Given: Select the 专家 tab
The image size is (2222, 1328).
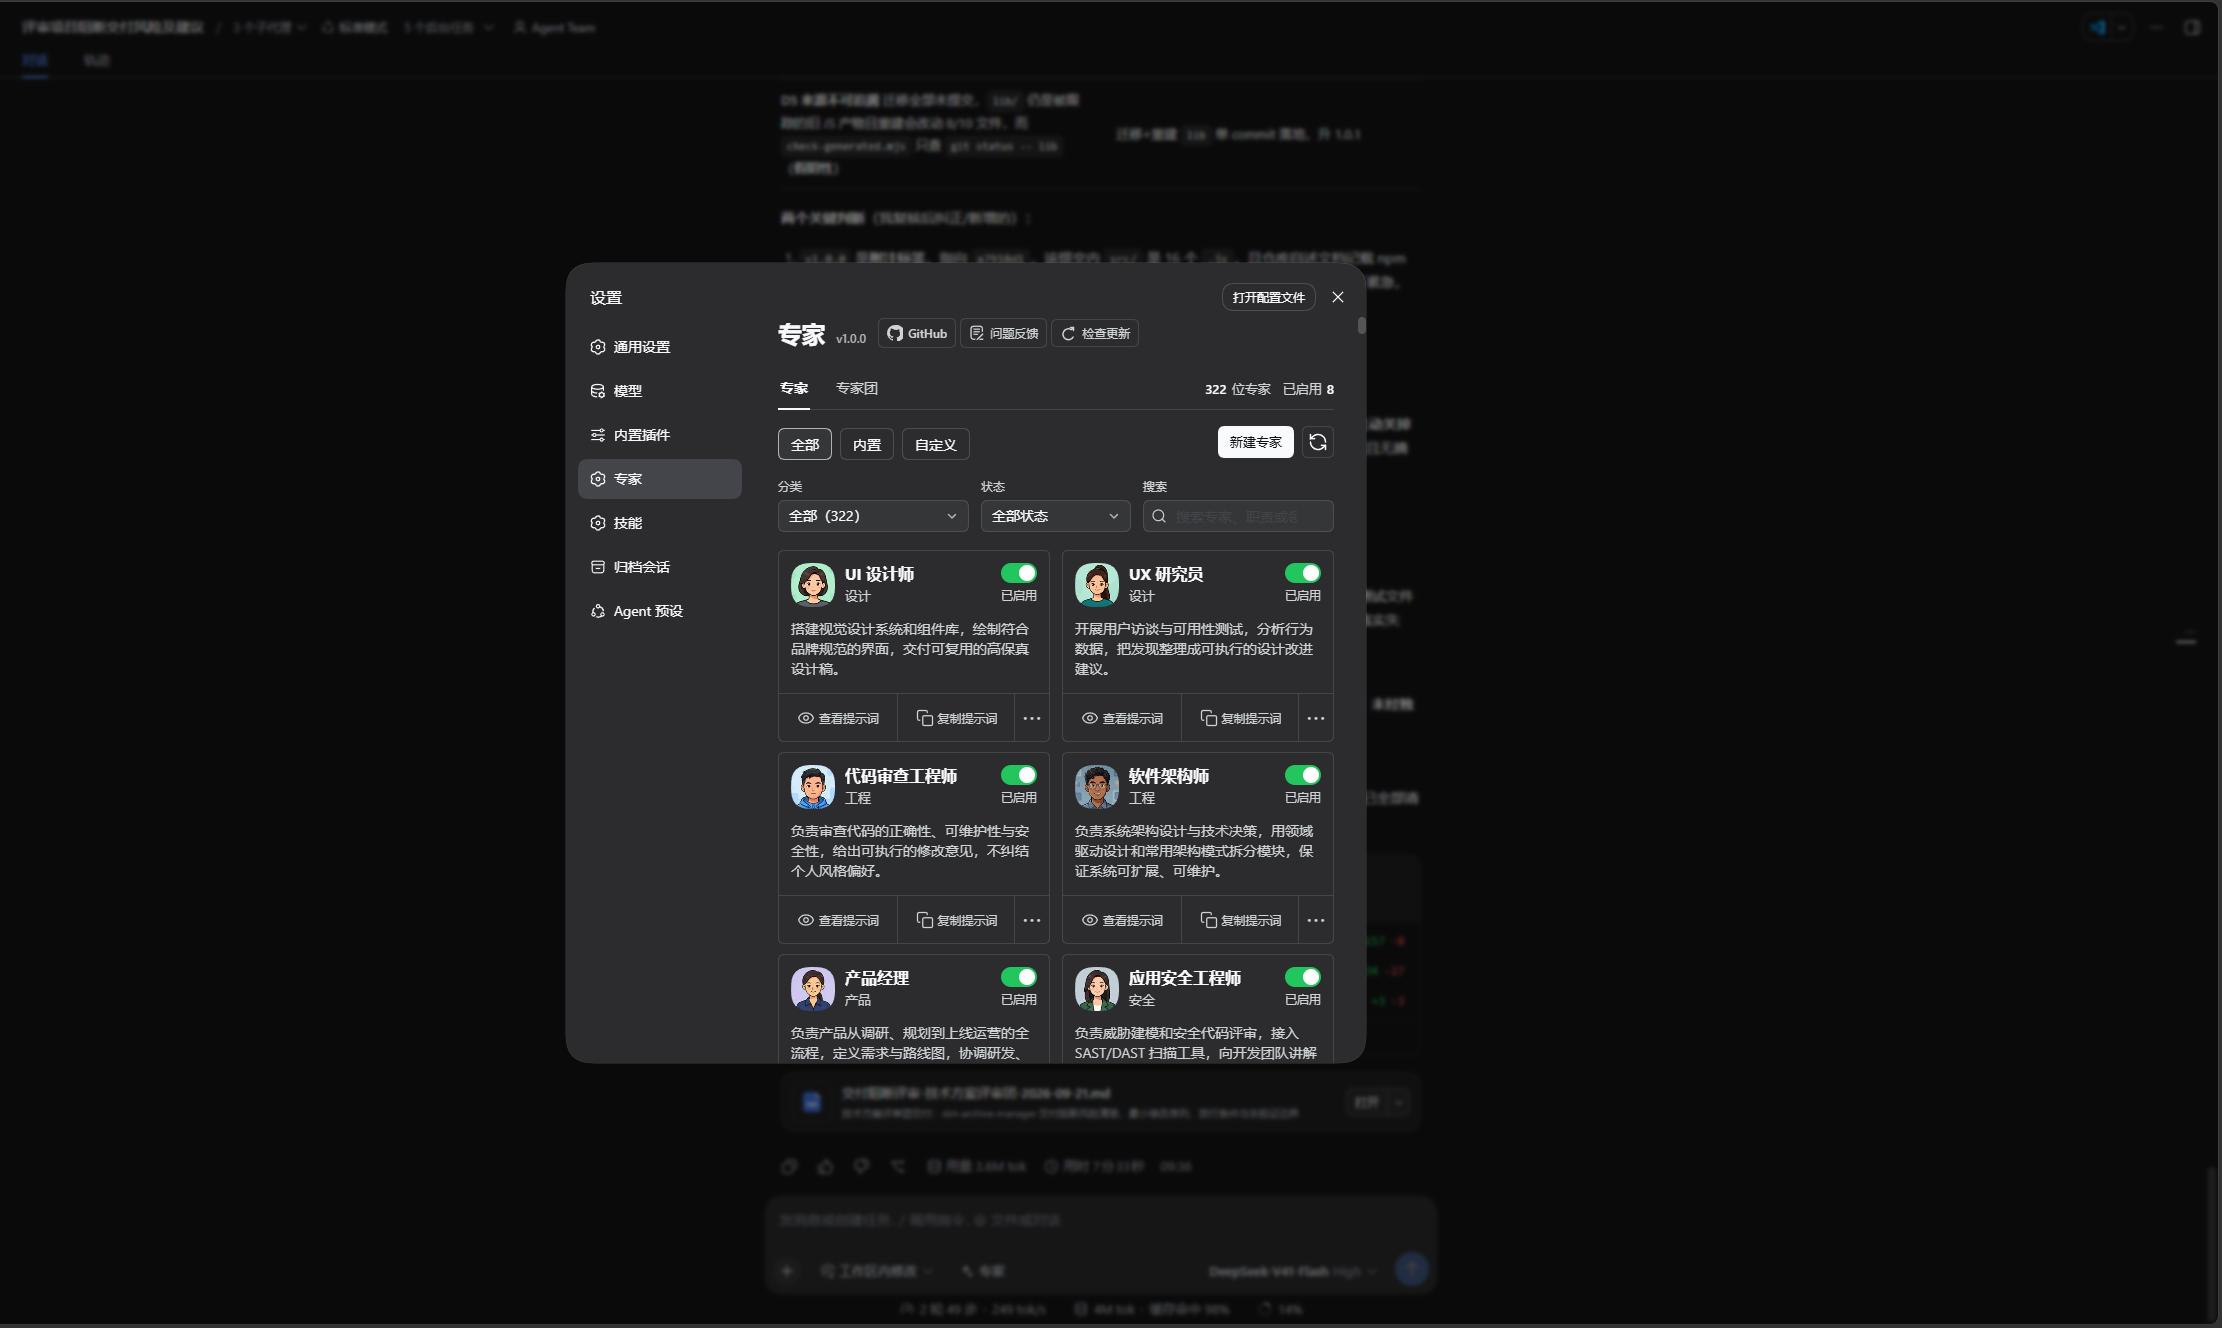Looking at the screenshot, I should [x=794, y=388].
